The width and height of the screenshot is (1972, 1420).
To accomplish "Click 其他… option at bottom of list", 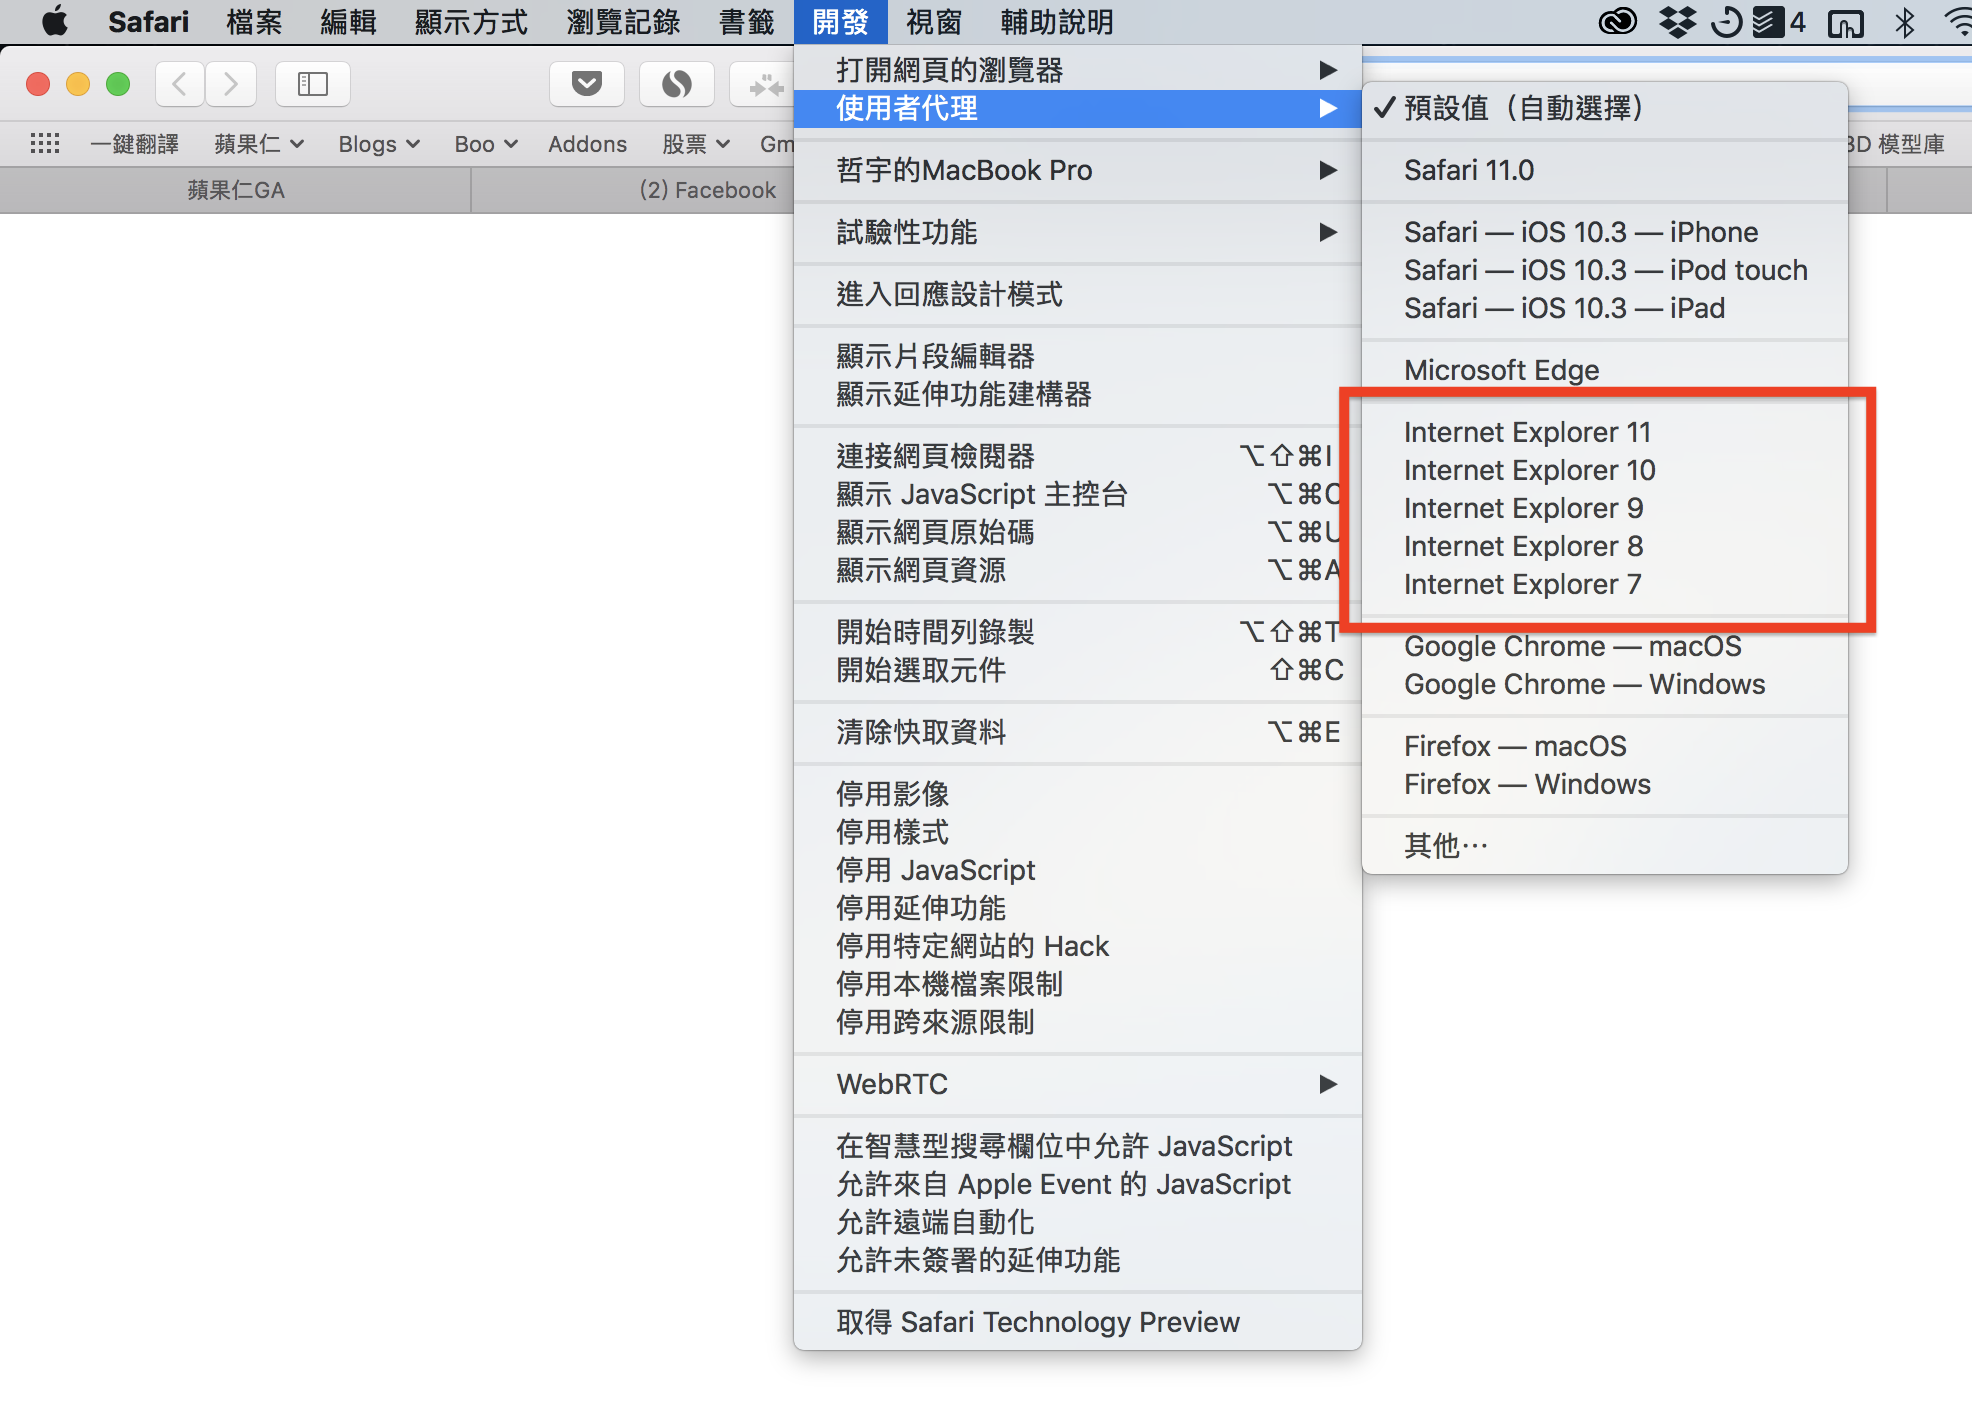I will coord(1445,844).
